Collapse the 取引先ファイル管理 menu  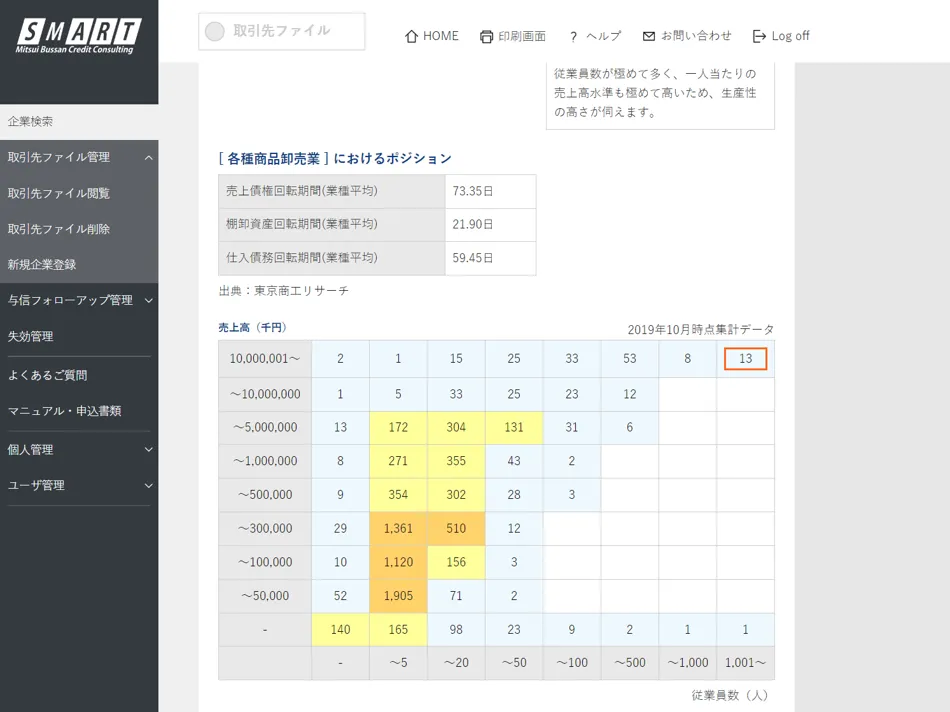tap(148, 158)
